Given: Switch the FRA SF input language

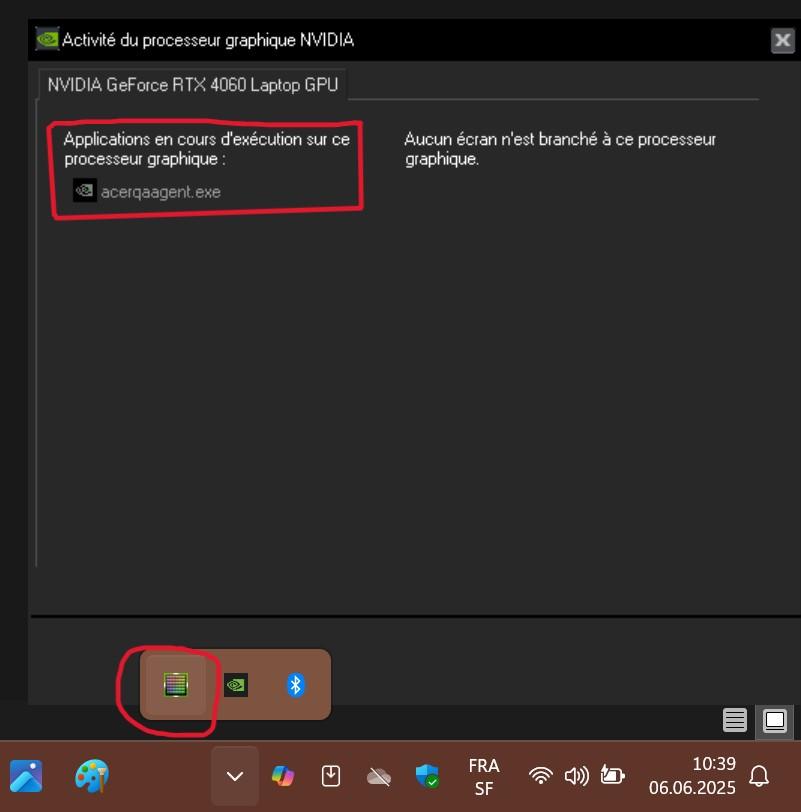Looking at the screenshot, I should 484,777.
